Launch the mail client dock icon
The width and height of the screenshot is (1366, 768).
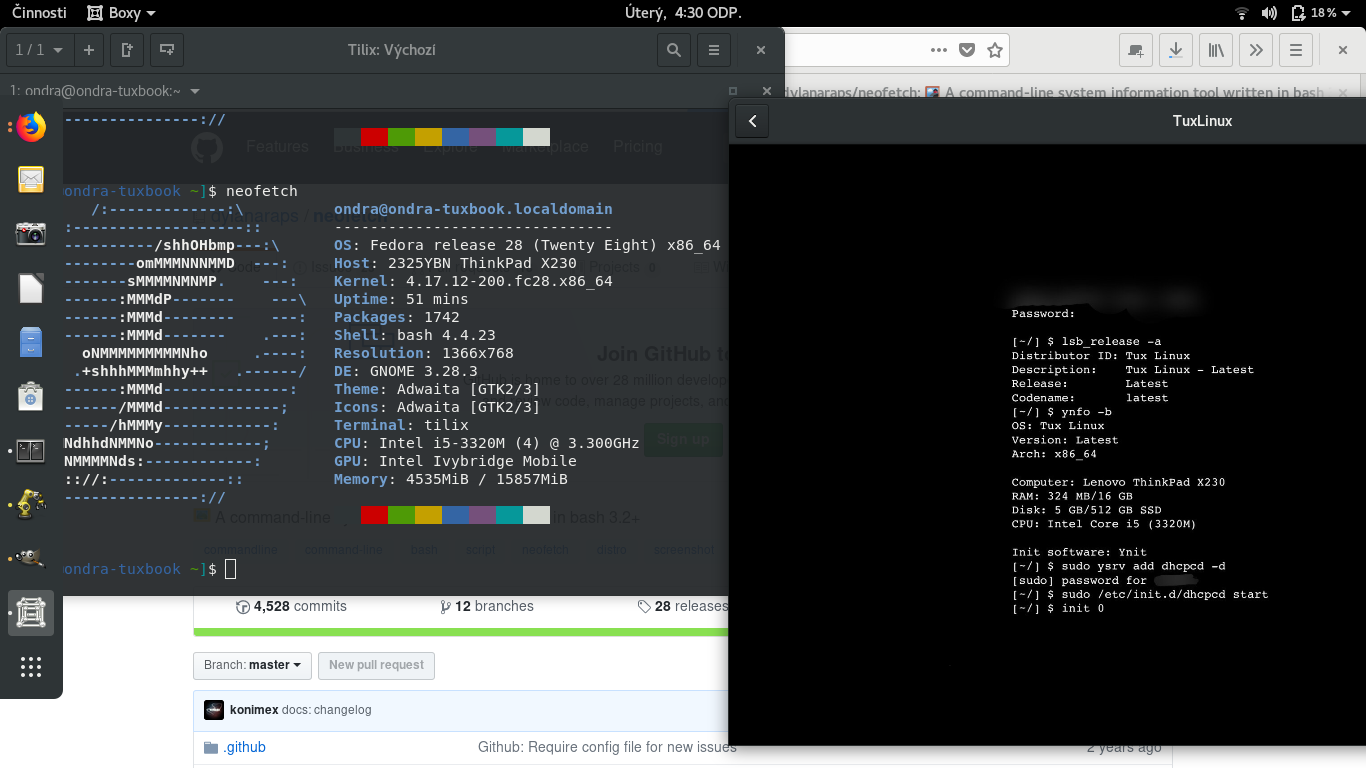tap(31, 180)
